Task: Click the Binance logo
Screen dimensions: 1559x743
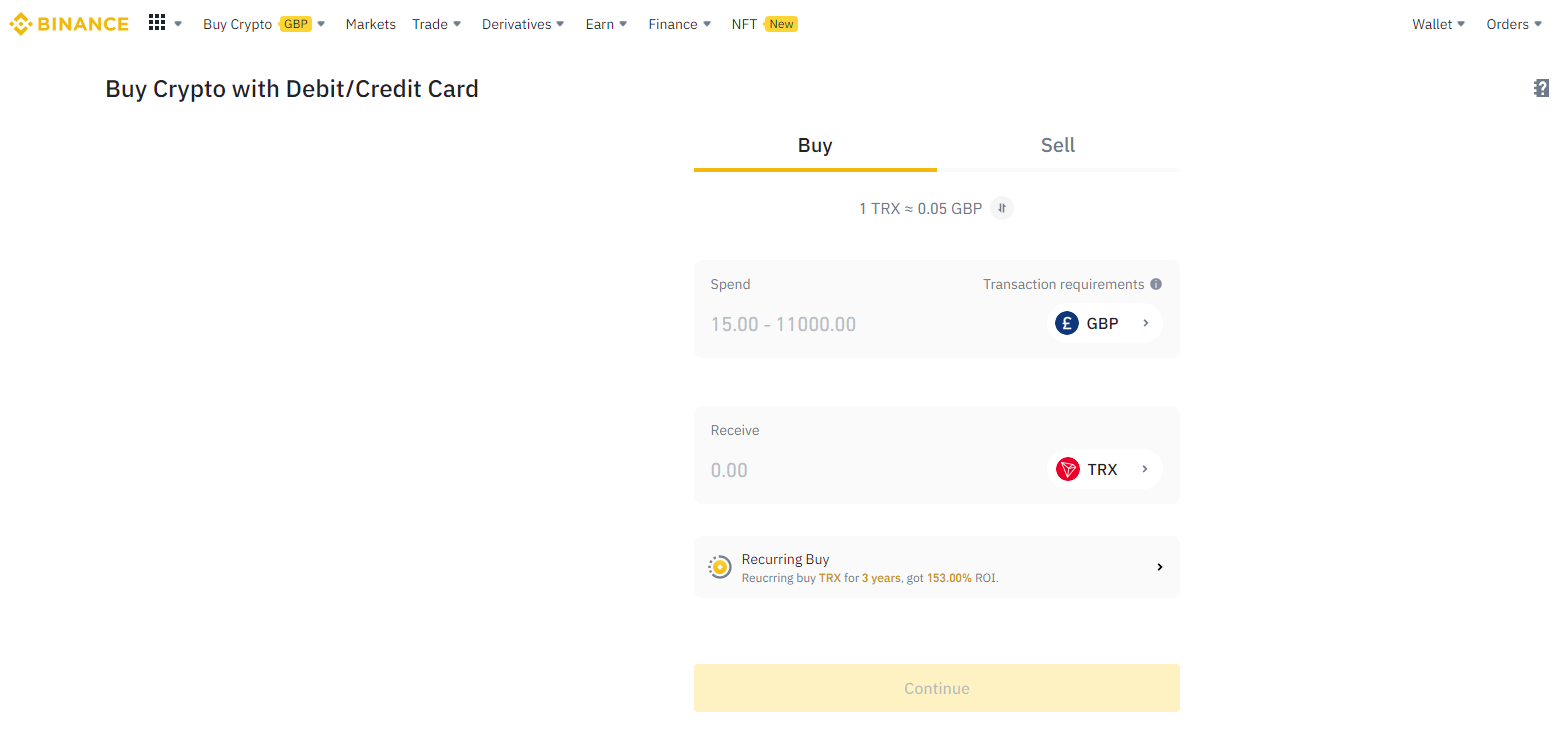Action: pos(69,24)
